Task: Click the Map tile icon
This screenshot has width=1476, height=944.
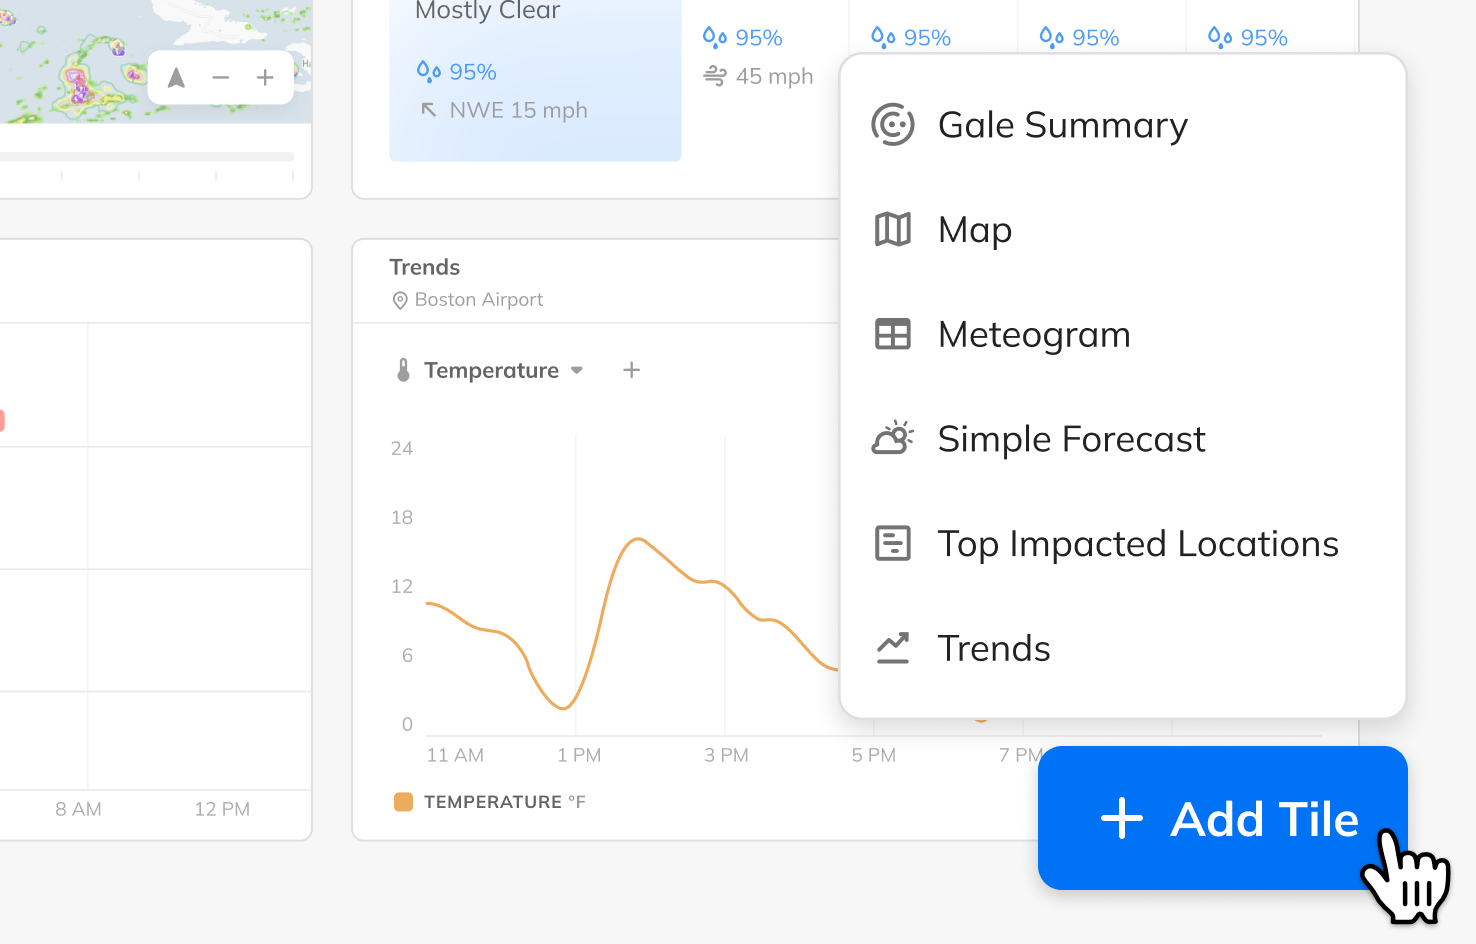Action: pos(892,229)
